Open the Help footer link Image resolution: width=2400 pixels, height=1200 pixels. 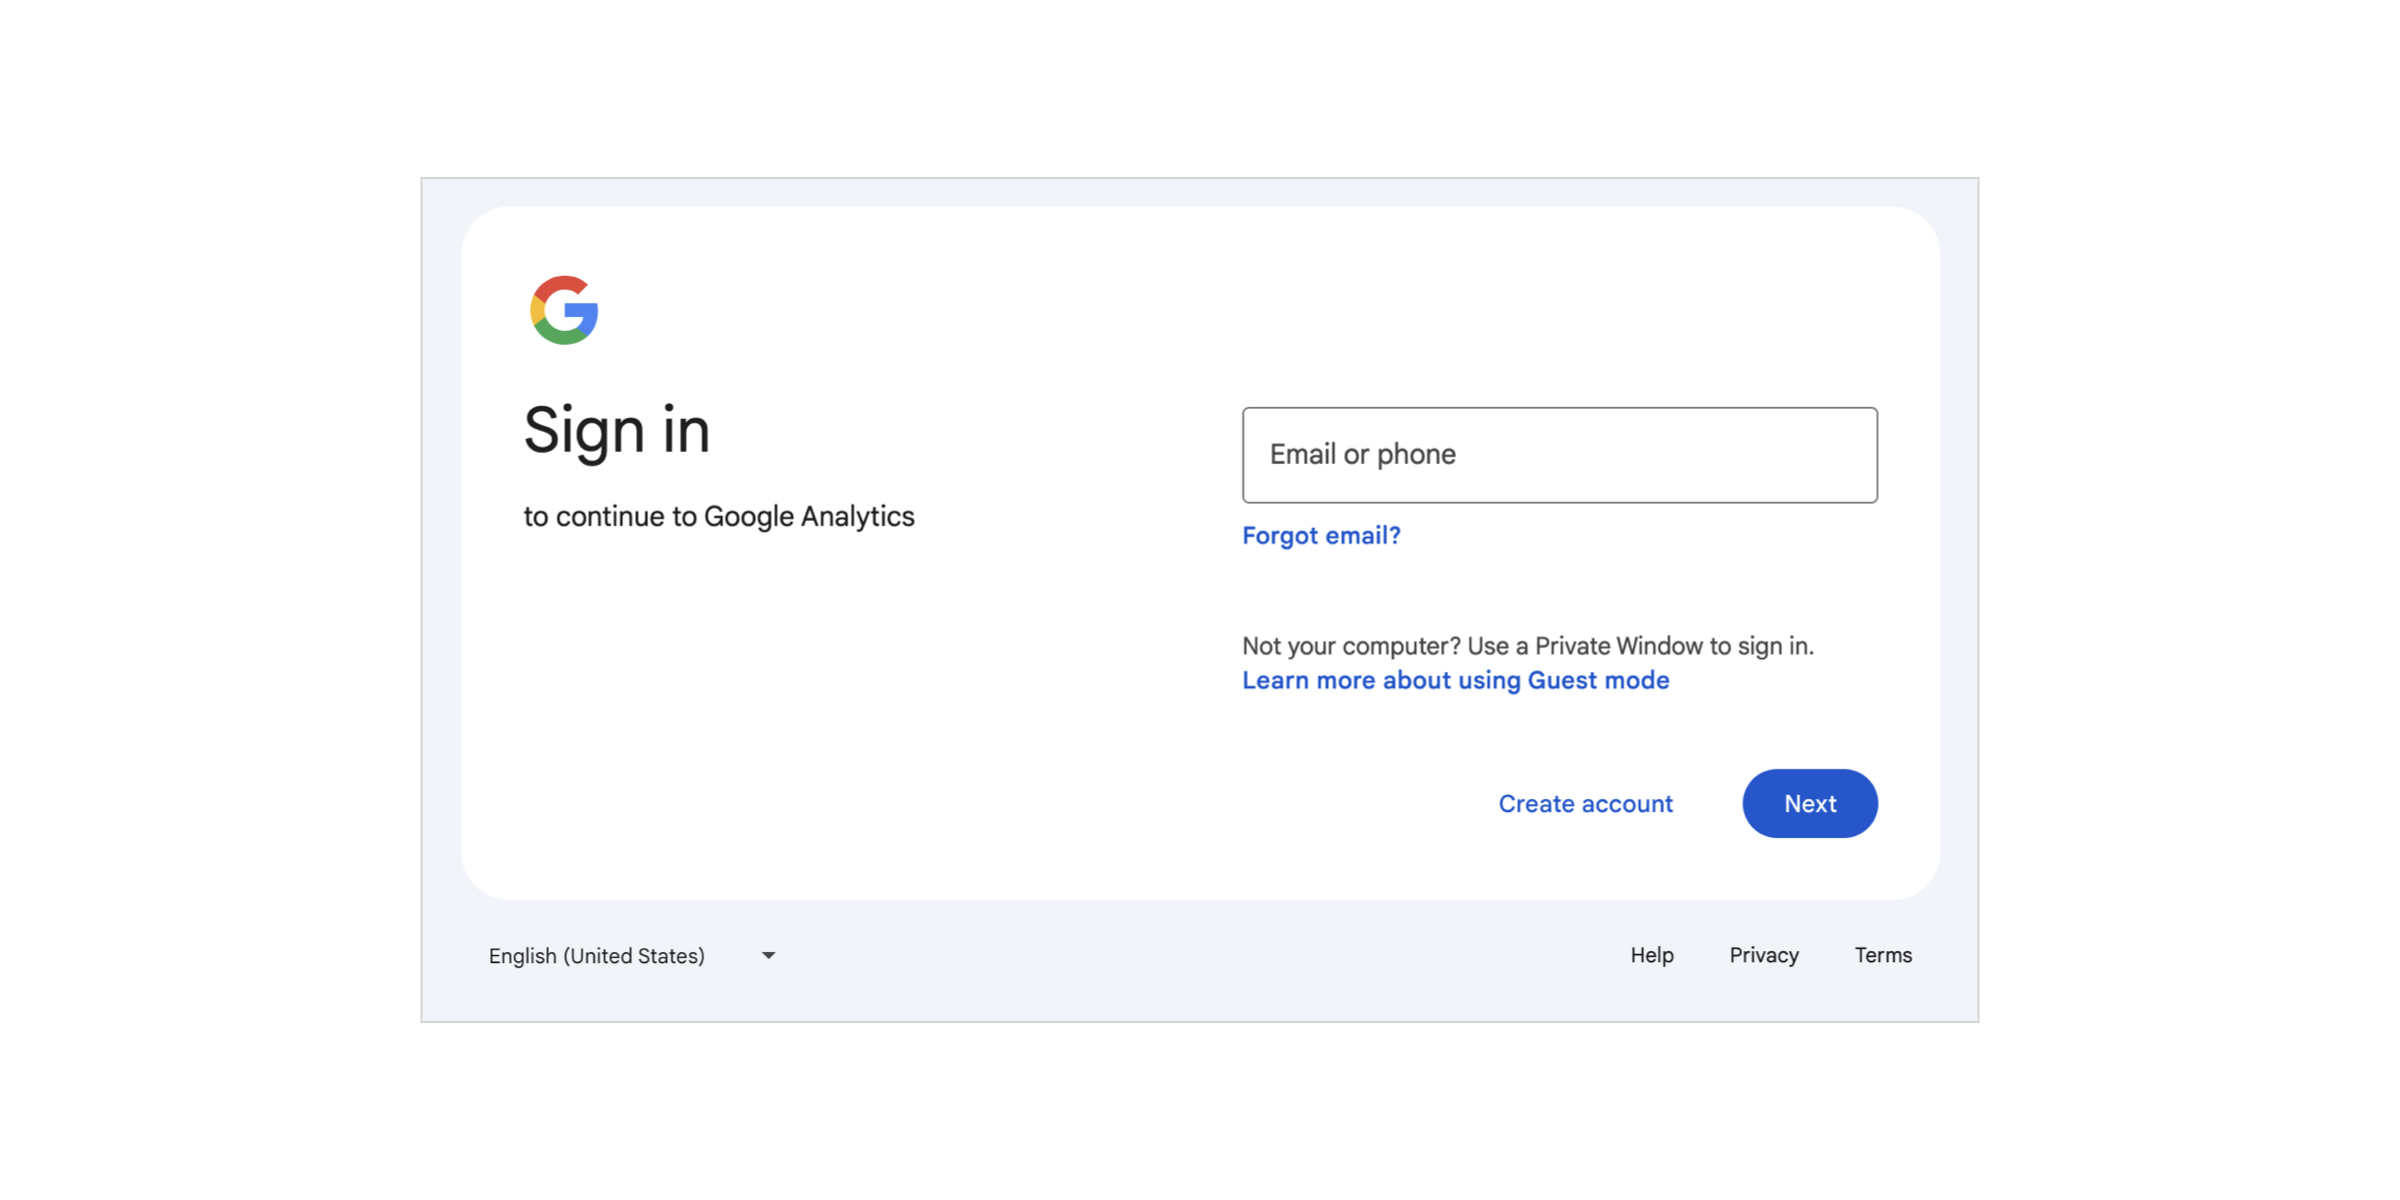[1651, 956]
